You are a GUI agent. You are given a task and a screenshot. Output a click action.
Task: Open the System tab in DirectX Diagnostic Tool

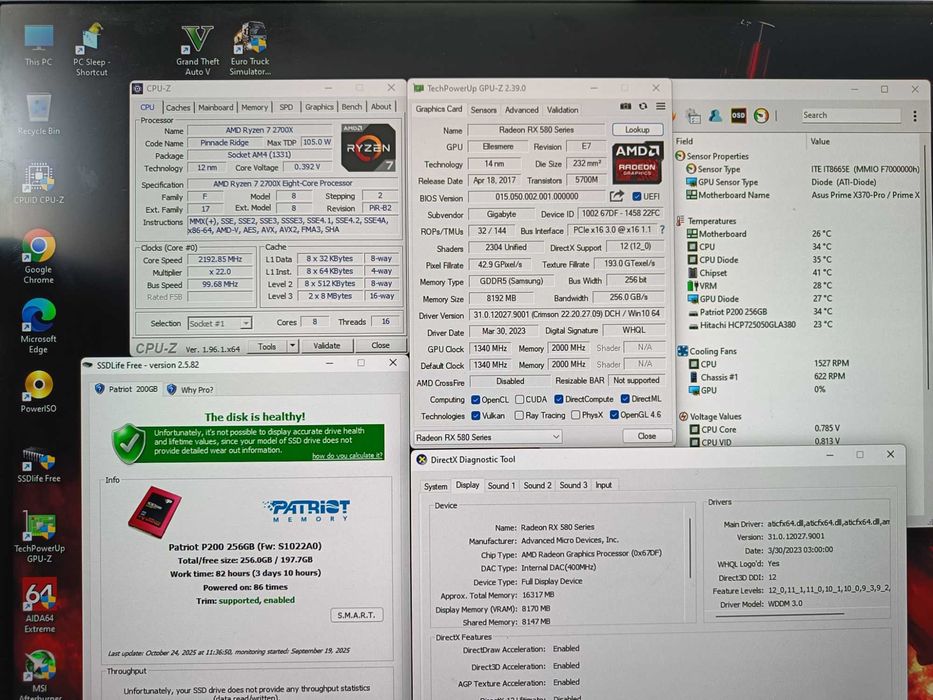tap(436, 486)
